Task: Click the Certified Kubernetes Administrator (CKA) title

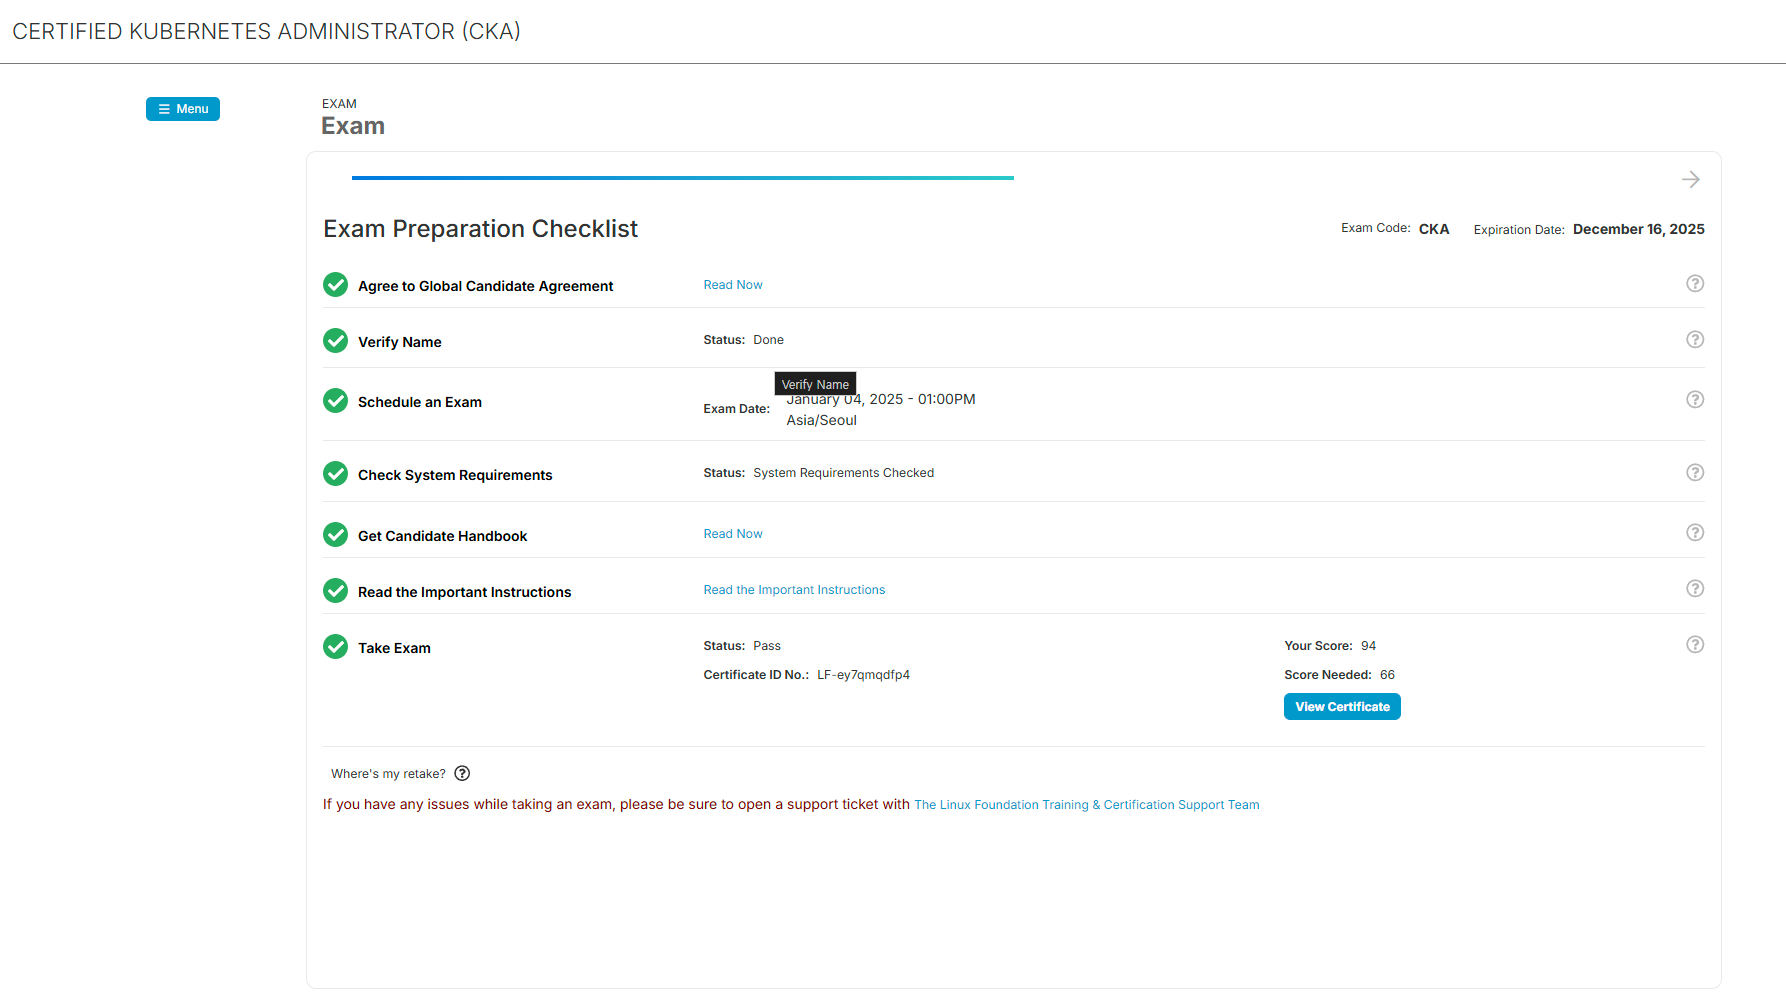Action: (266, 31)
